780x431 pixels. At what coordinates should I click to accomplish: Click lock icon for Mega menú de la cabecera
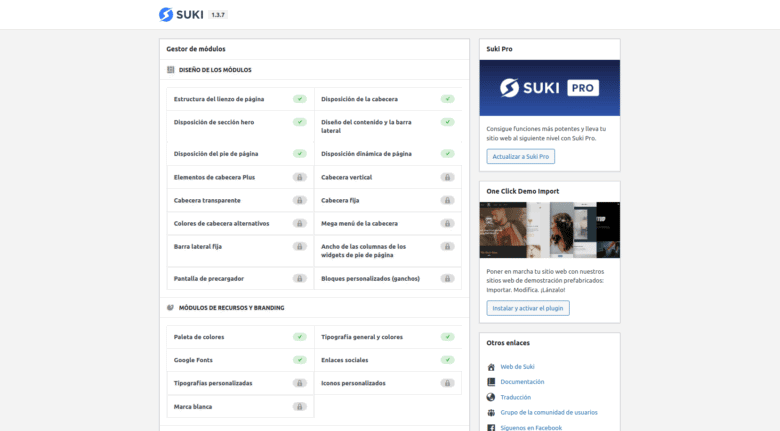pyautogui.click(x=447, y=223)
